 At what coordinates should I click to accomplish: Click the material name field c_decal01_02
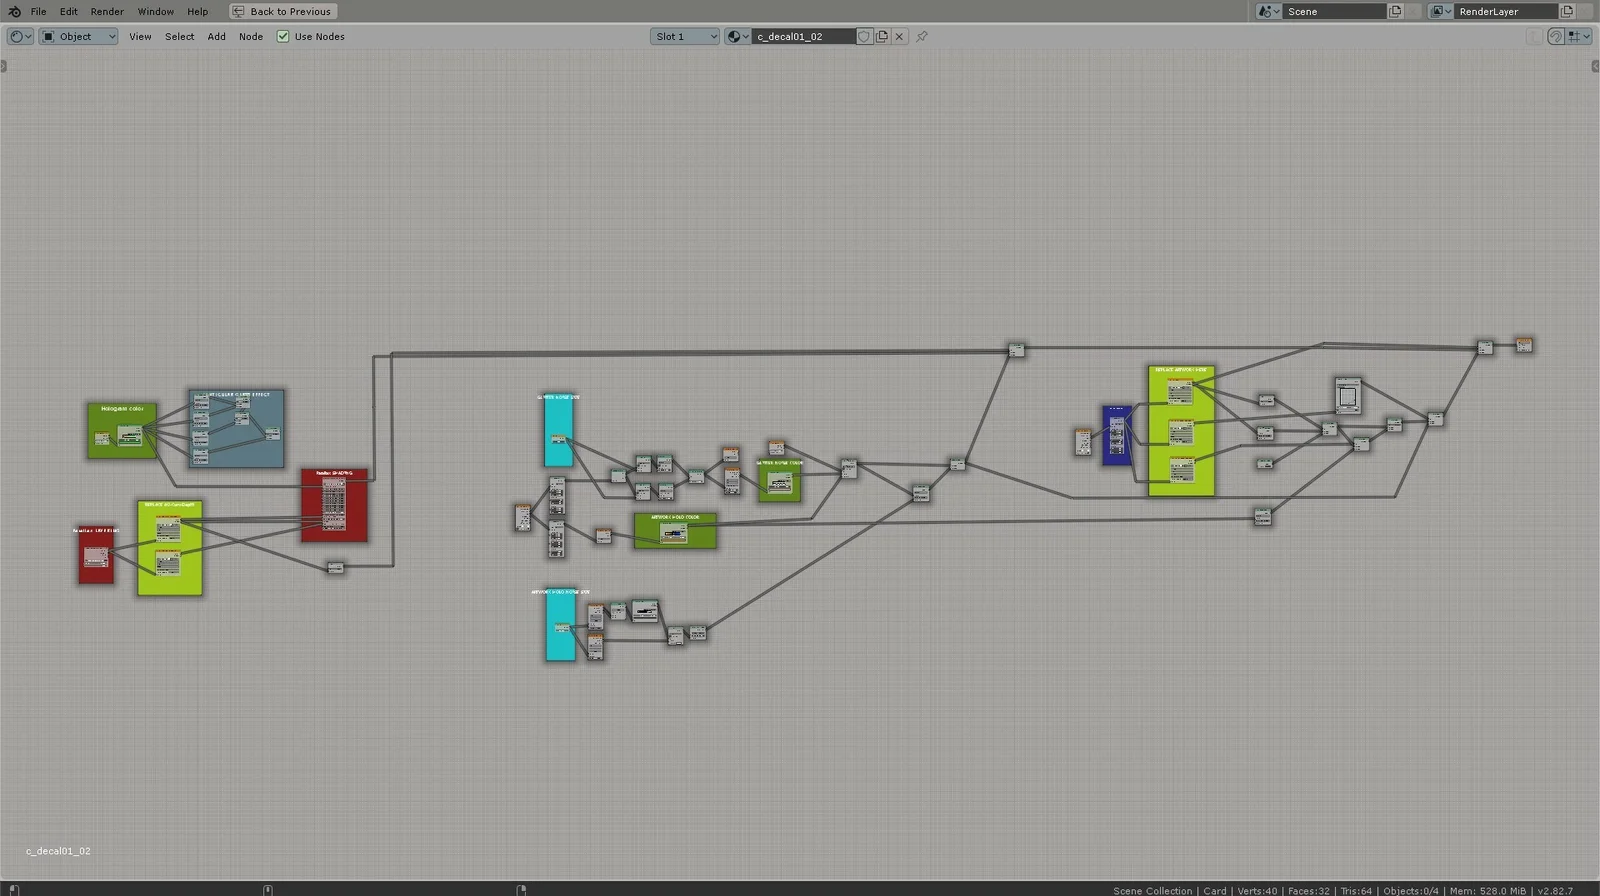(803, 36)
